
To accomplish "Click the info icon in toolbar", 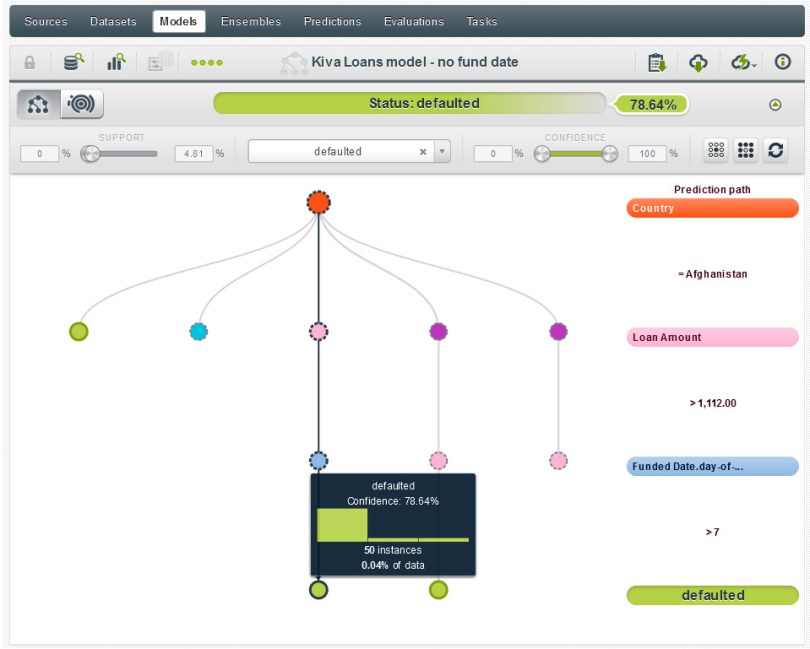I will [783, 62].
